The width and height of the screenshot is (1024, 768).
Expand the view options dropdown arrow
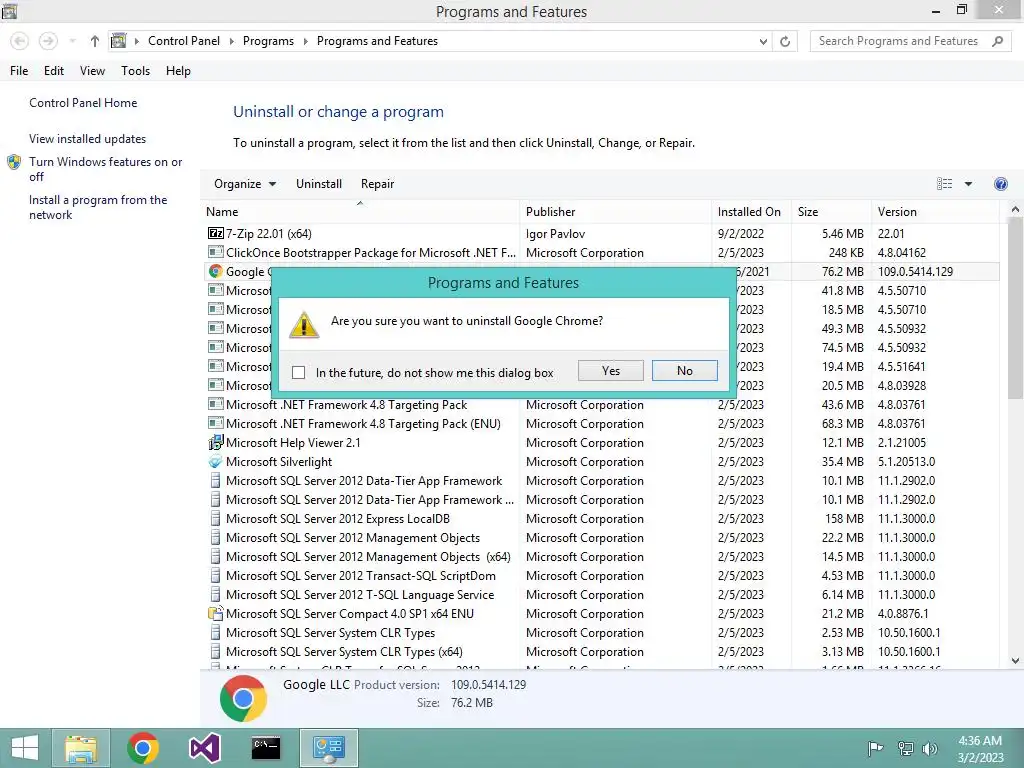point(968,184)
